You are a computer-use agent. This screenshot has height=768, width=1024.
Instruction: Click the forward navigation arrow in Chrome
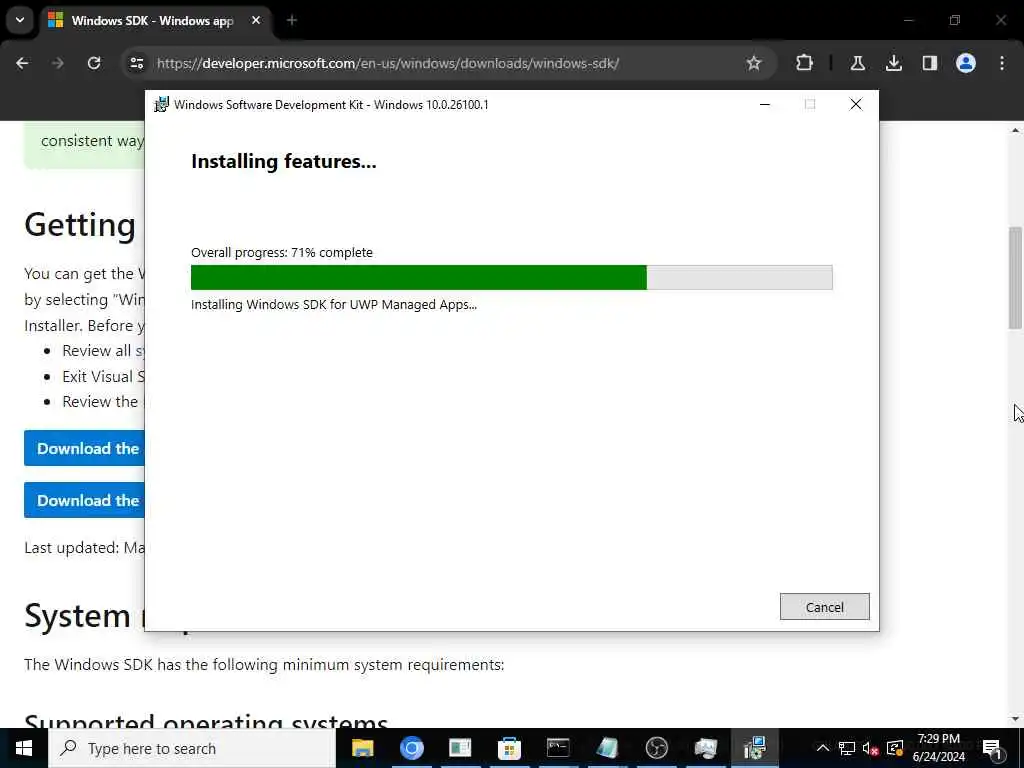58,63
